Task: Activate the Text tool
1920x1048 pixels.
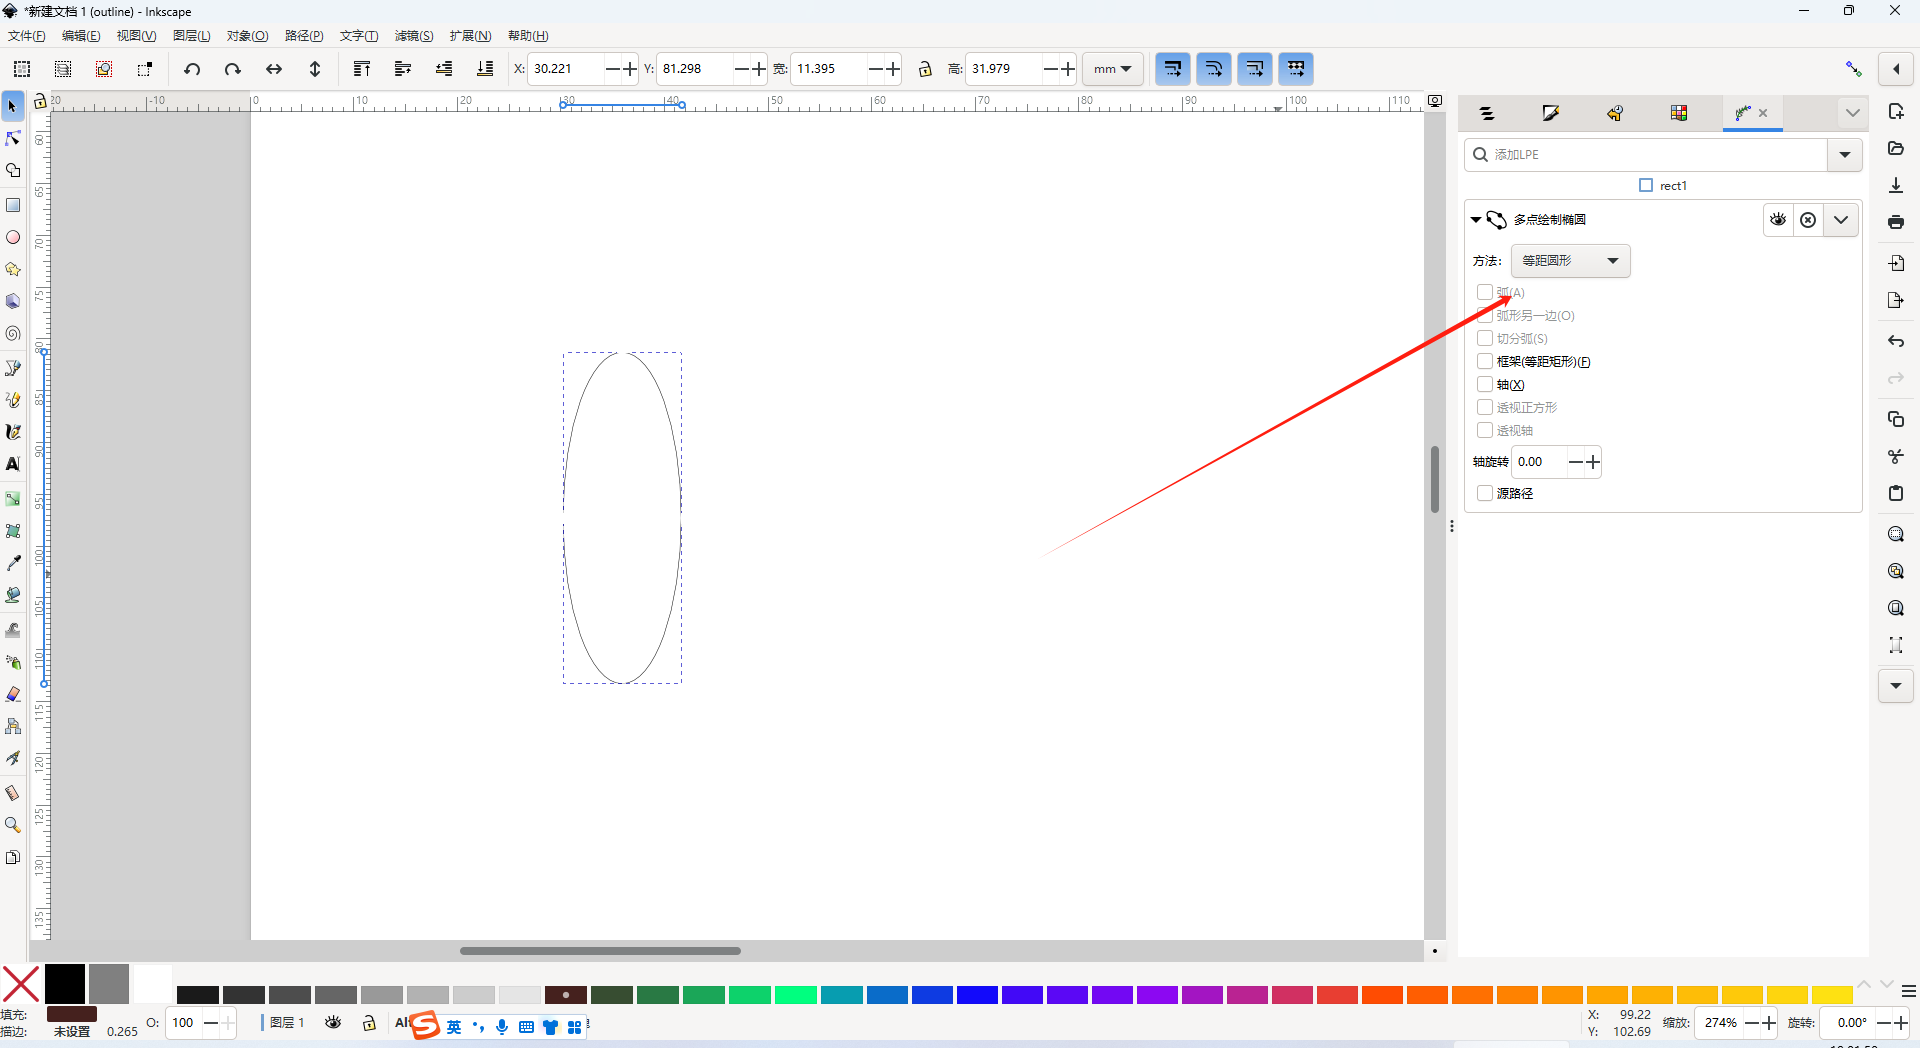Action: pyautogui.click(x=13, y=464)
